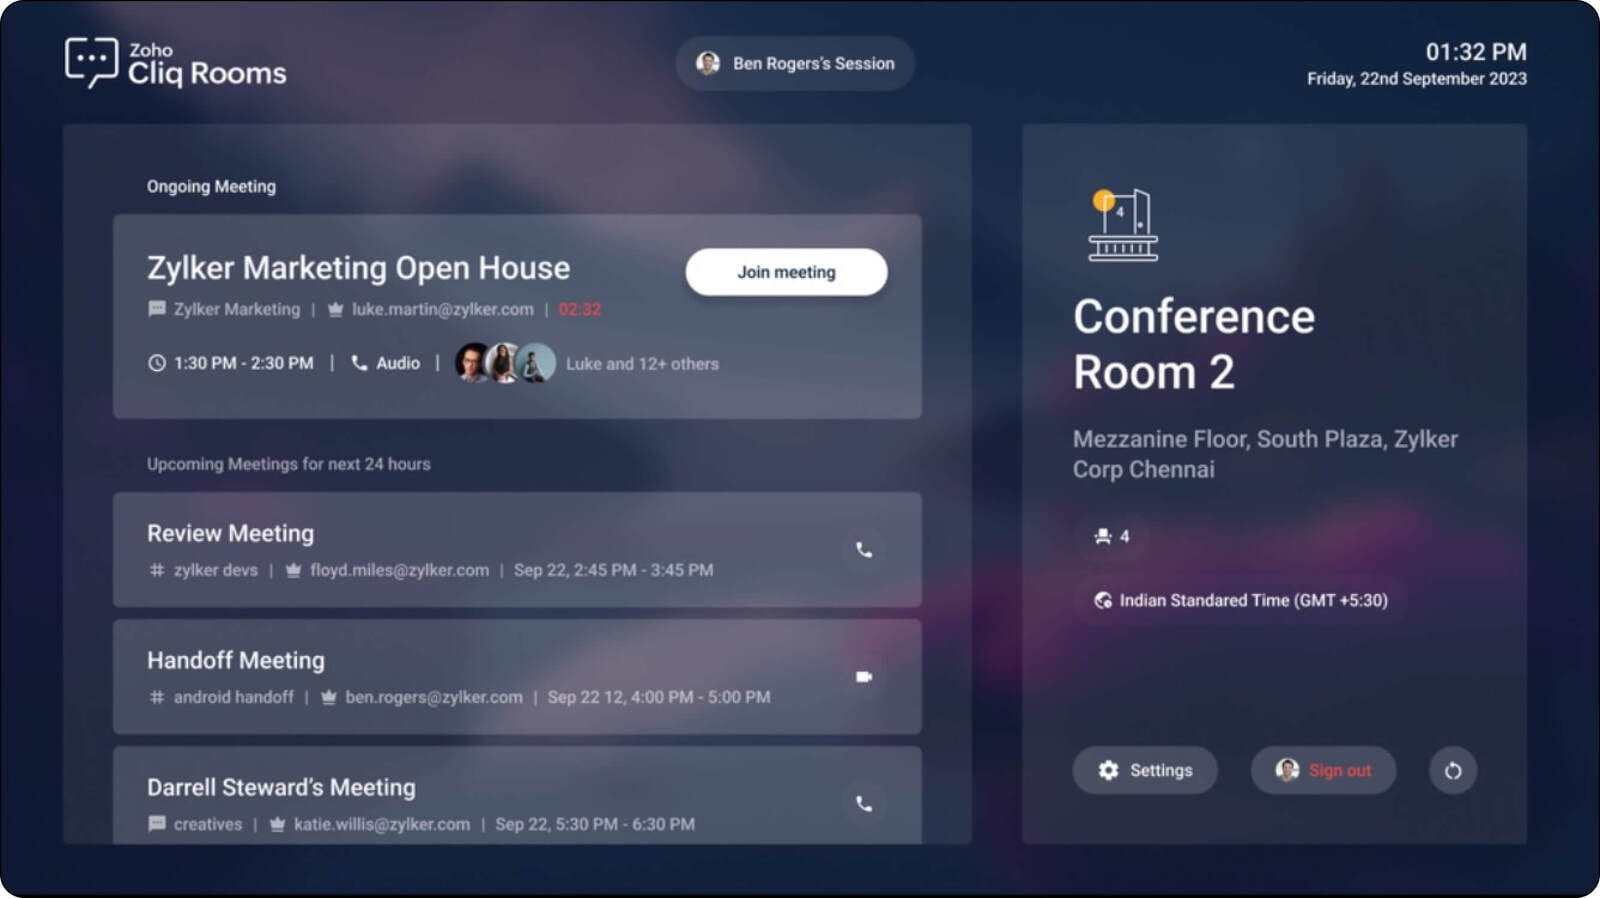Screen dimensions: 1600x898
Task: Click crown icon beside ben.rogers@zylker.com
Action: click(x=329, y=697)
